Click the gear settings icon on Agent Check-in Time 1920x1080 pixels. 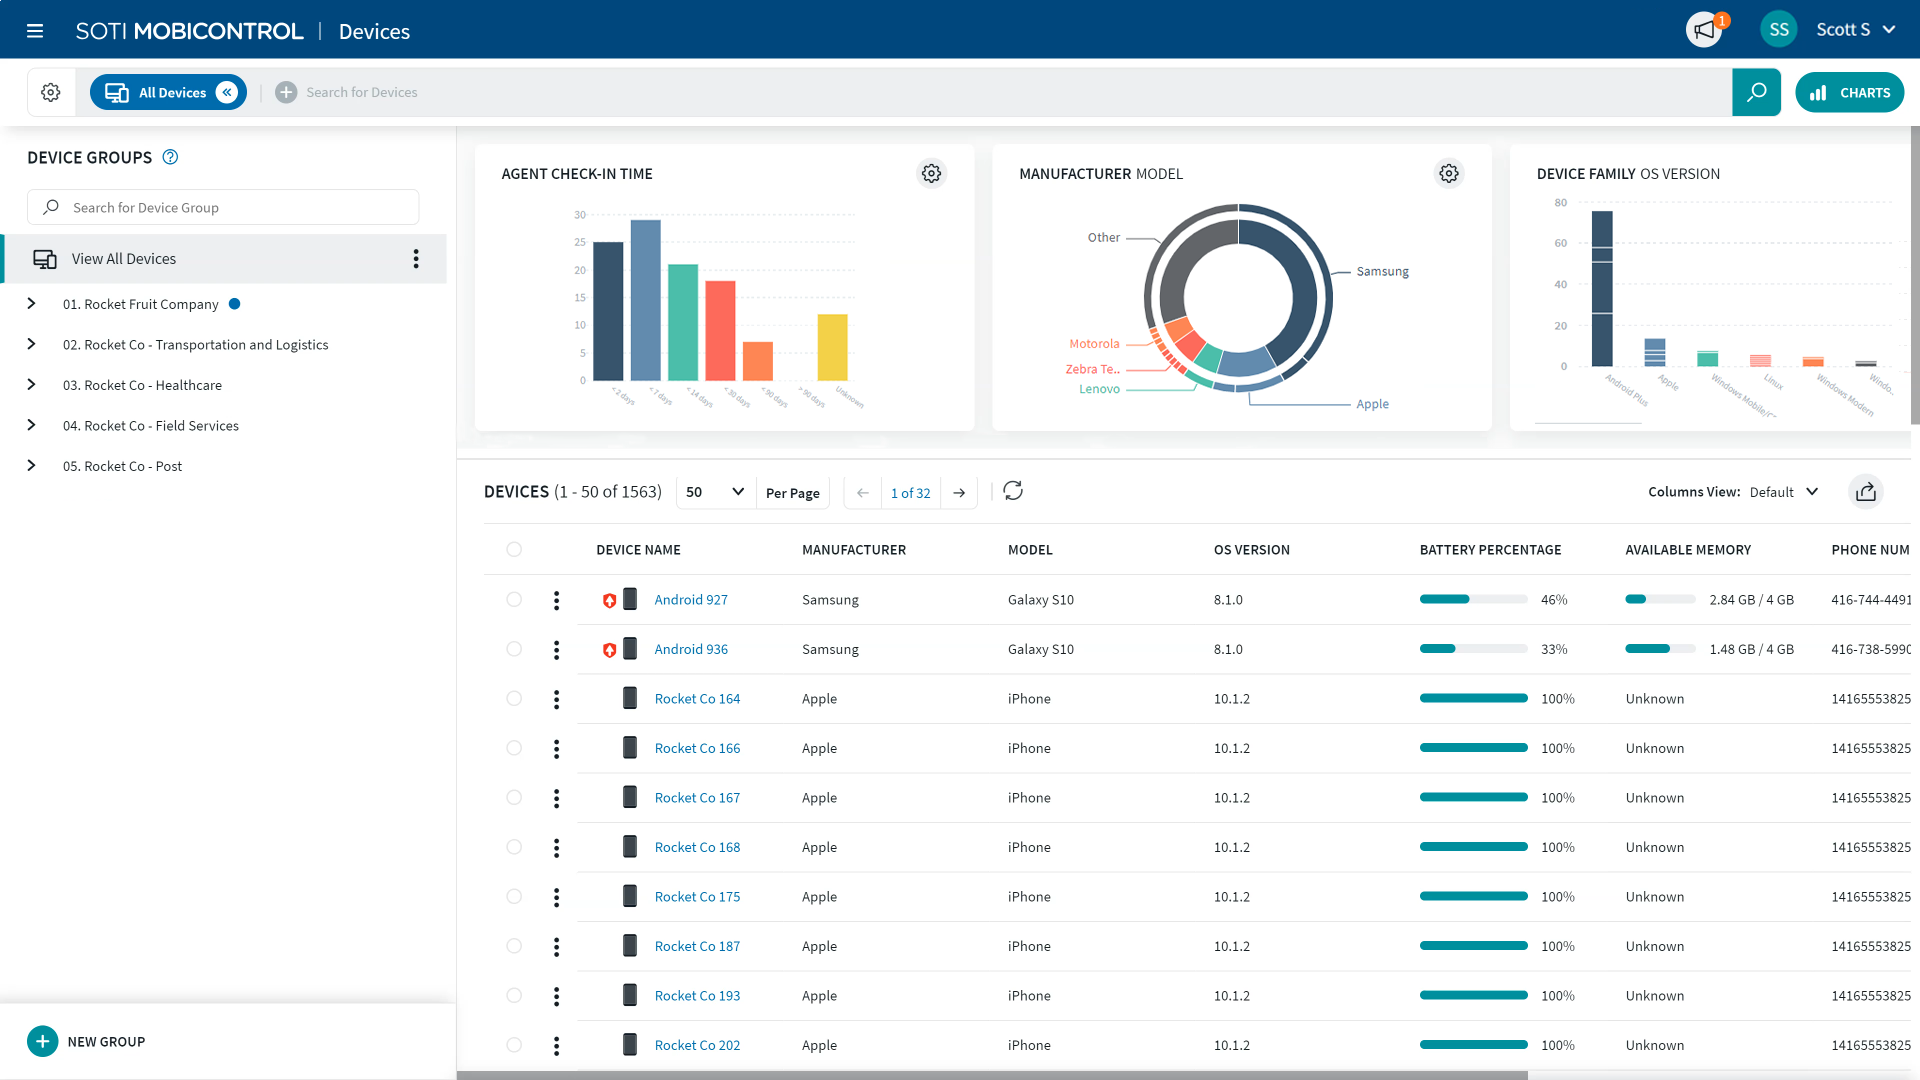tap(931, 173)
